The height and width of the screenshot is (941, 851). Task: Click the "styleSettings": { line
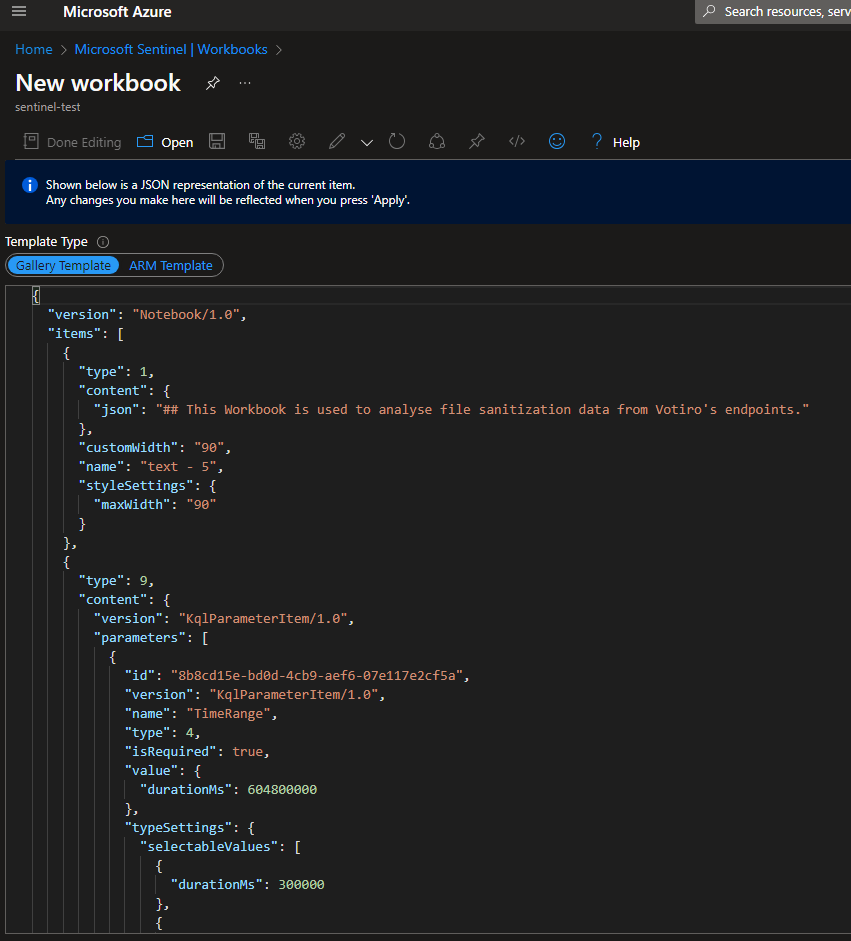(148, 486)
